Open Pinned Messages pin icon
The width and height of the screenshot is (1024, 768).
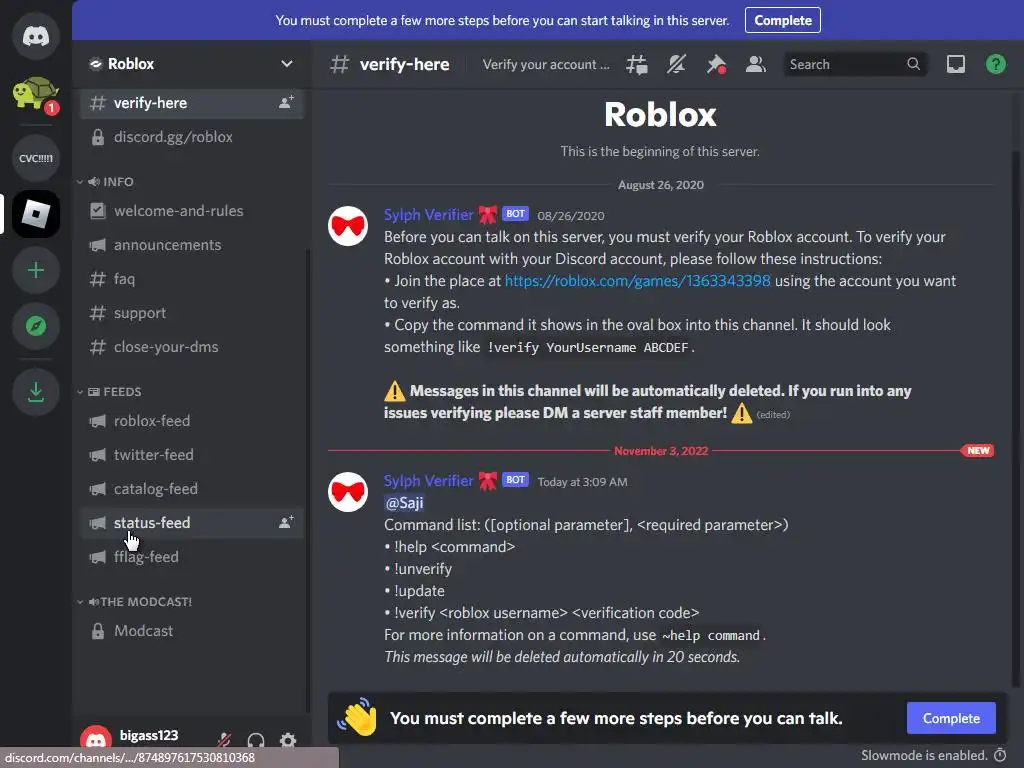point(716,64)
